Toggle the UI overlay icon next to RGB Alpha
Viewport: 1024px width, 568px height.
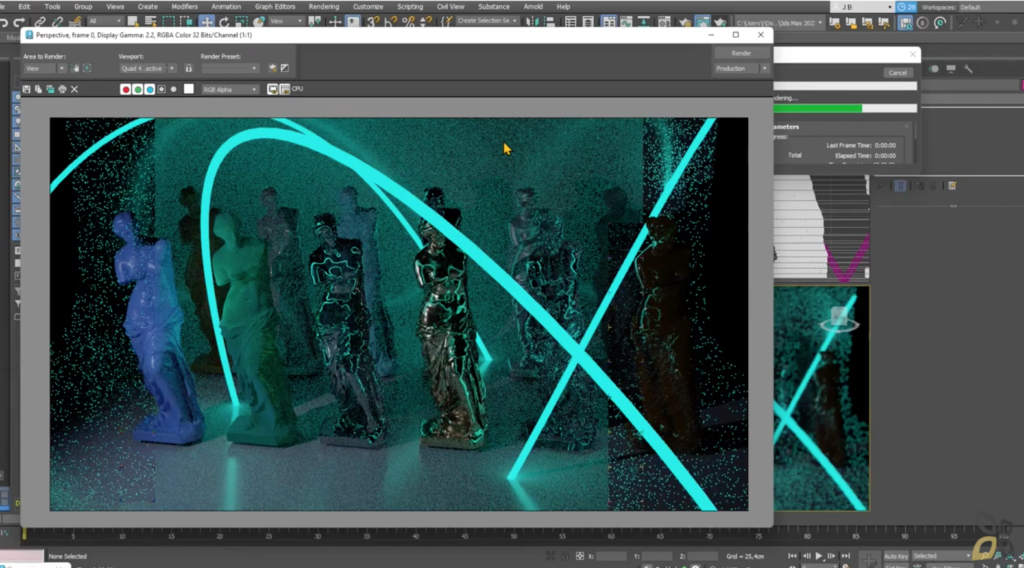(x=272, y=89)
